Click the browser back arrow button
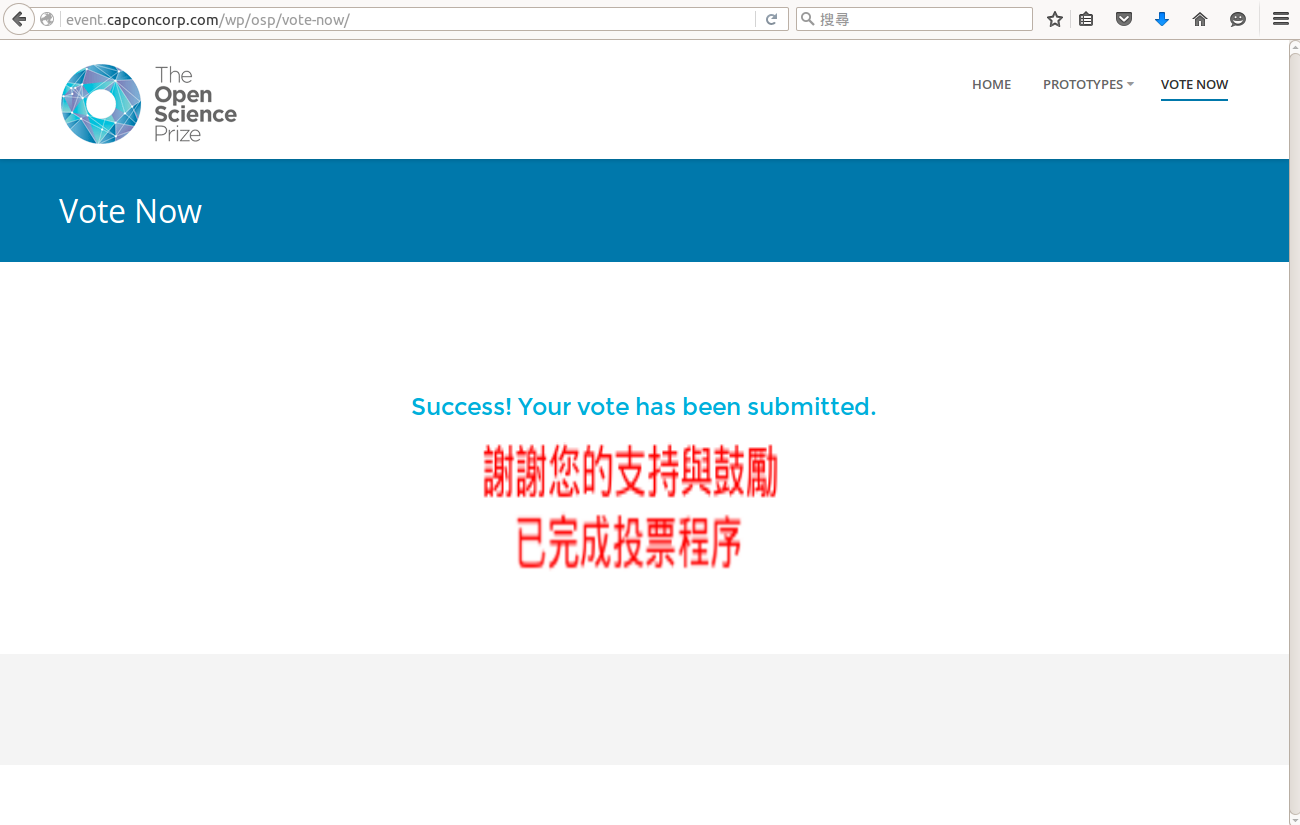The height and width of the screenshot is (825, 1300). pyautogui.click(x=19, y=19)
